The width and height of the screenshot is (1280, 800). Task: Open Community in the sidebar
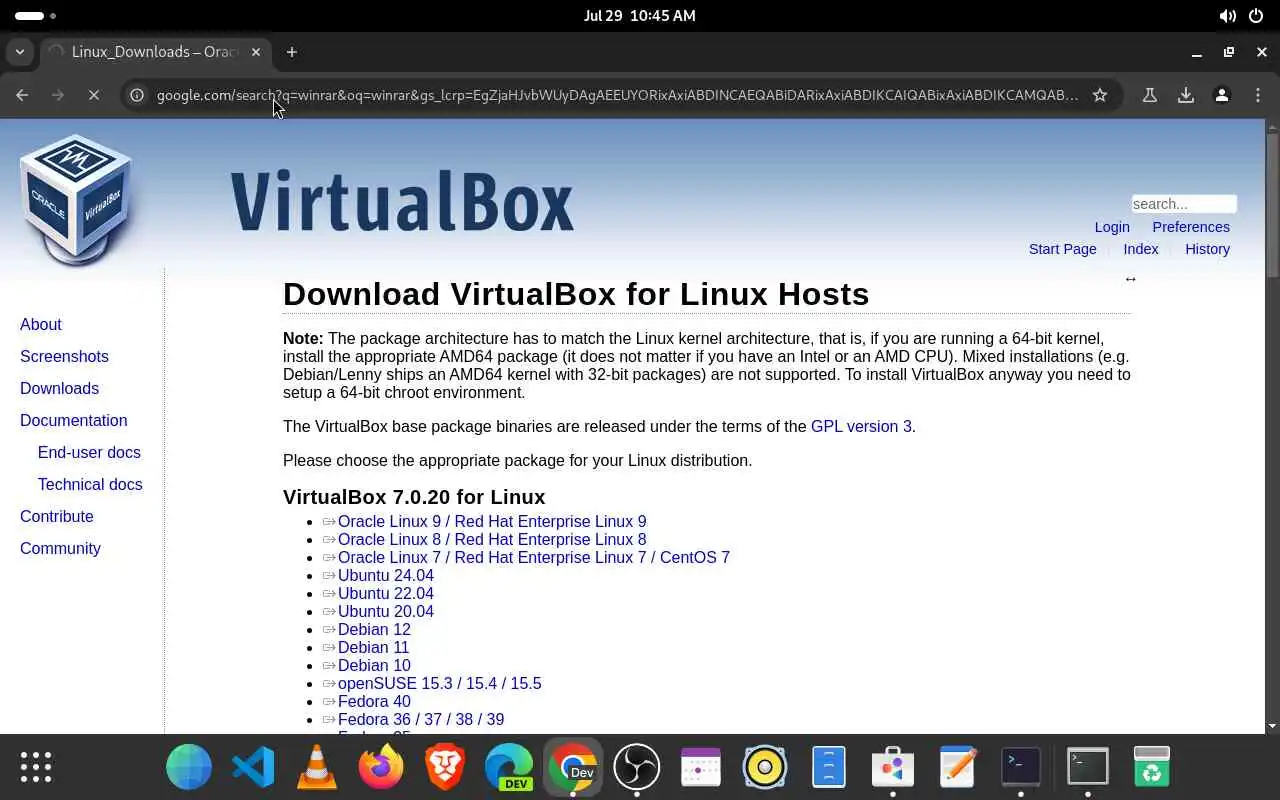(x=60, y=548)
